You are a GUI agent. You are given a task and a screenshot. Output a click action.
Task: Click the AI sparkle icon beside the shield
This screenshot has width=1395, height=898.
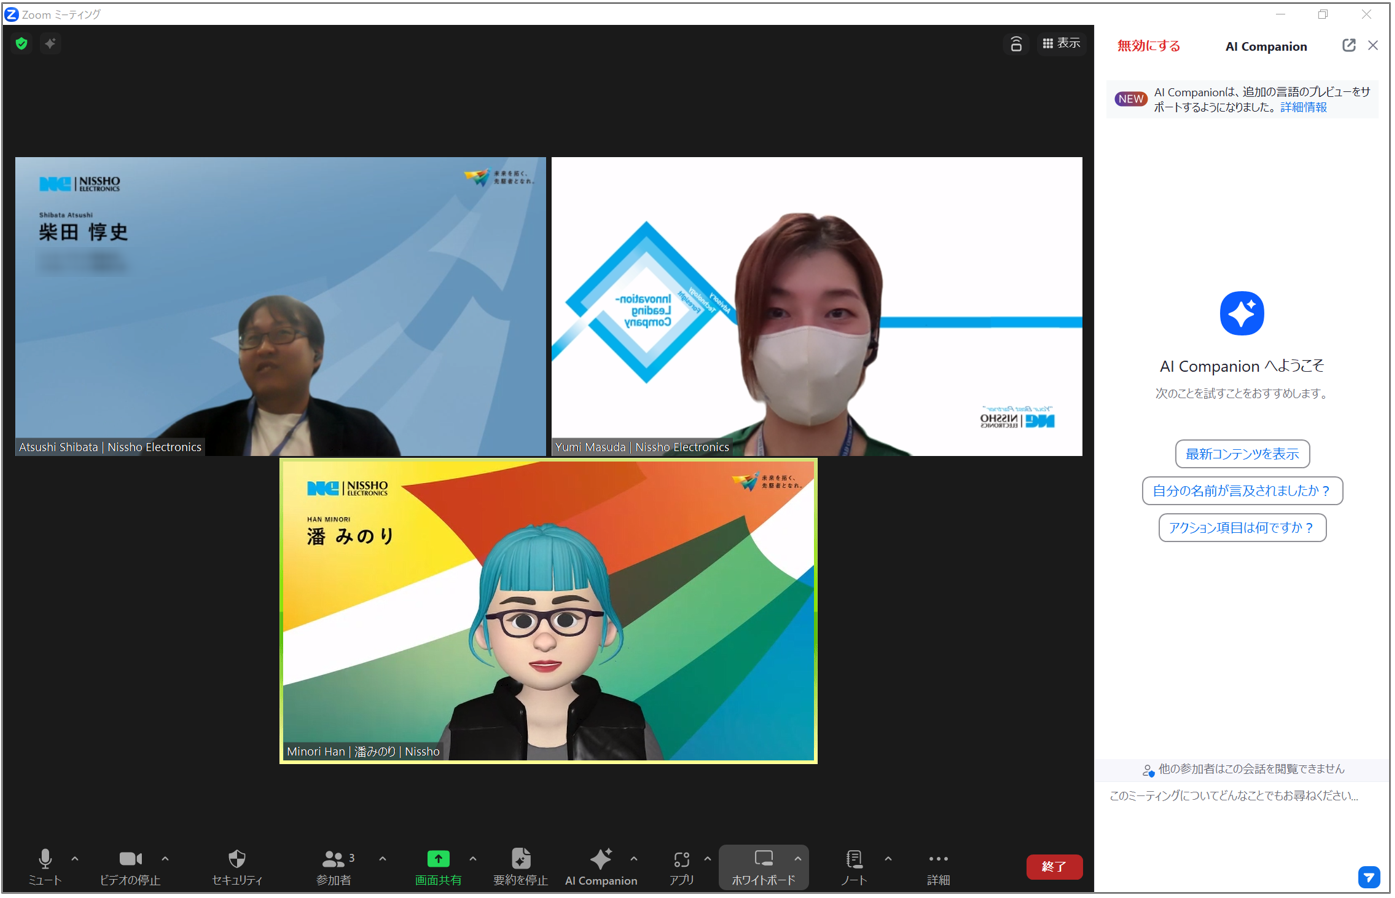(50, 44)
